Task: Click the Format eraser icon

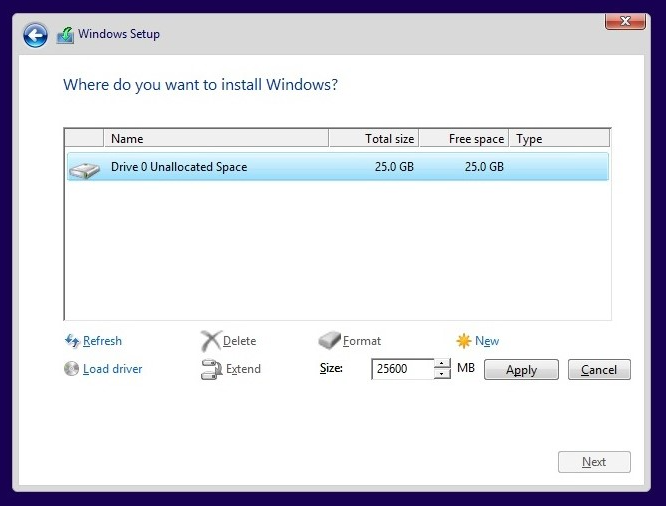Action: 330,340
